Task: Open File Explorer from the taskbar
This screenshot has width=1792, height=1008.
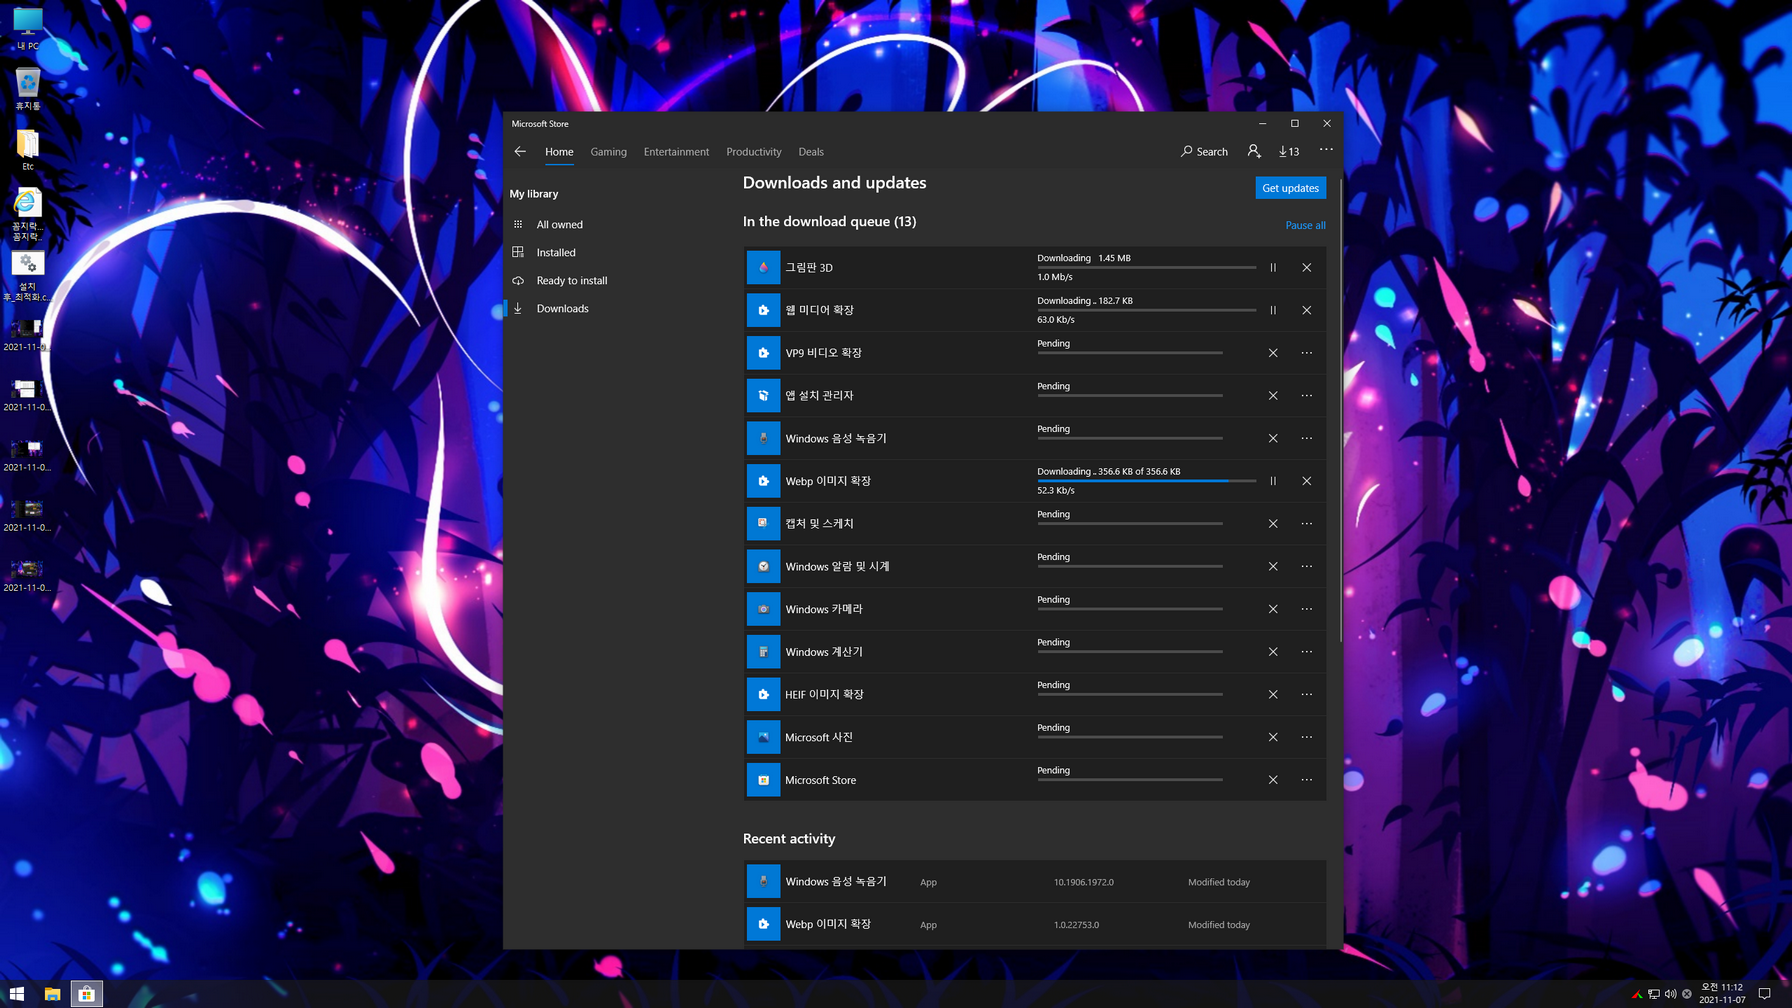Action: (52, 993)
